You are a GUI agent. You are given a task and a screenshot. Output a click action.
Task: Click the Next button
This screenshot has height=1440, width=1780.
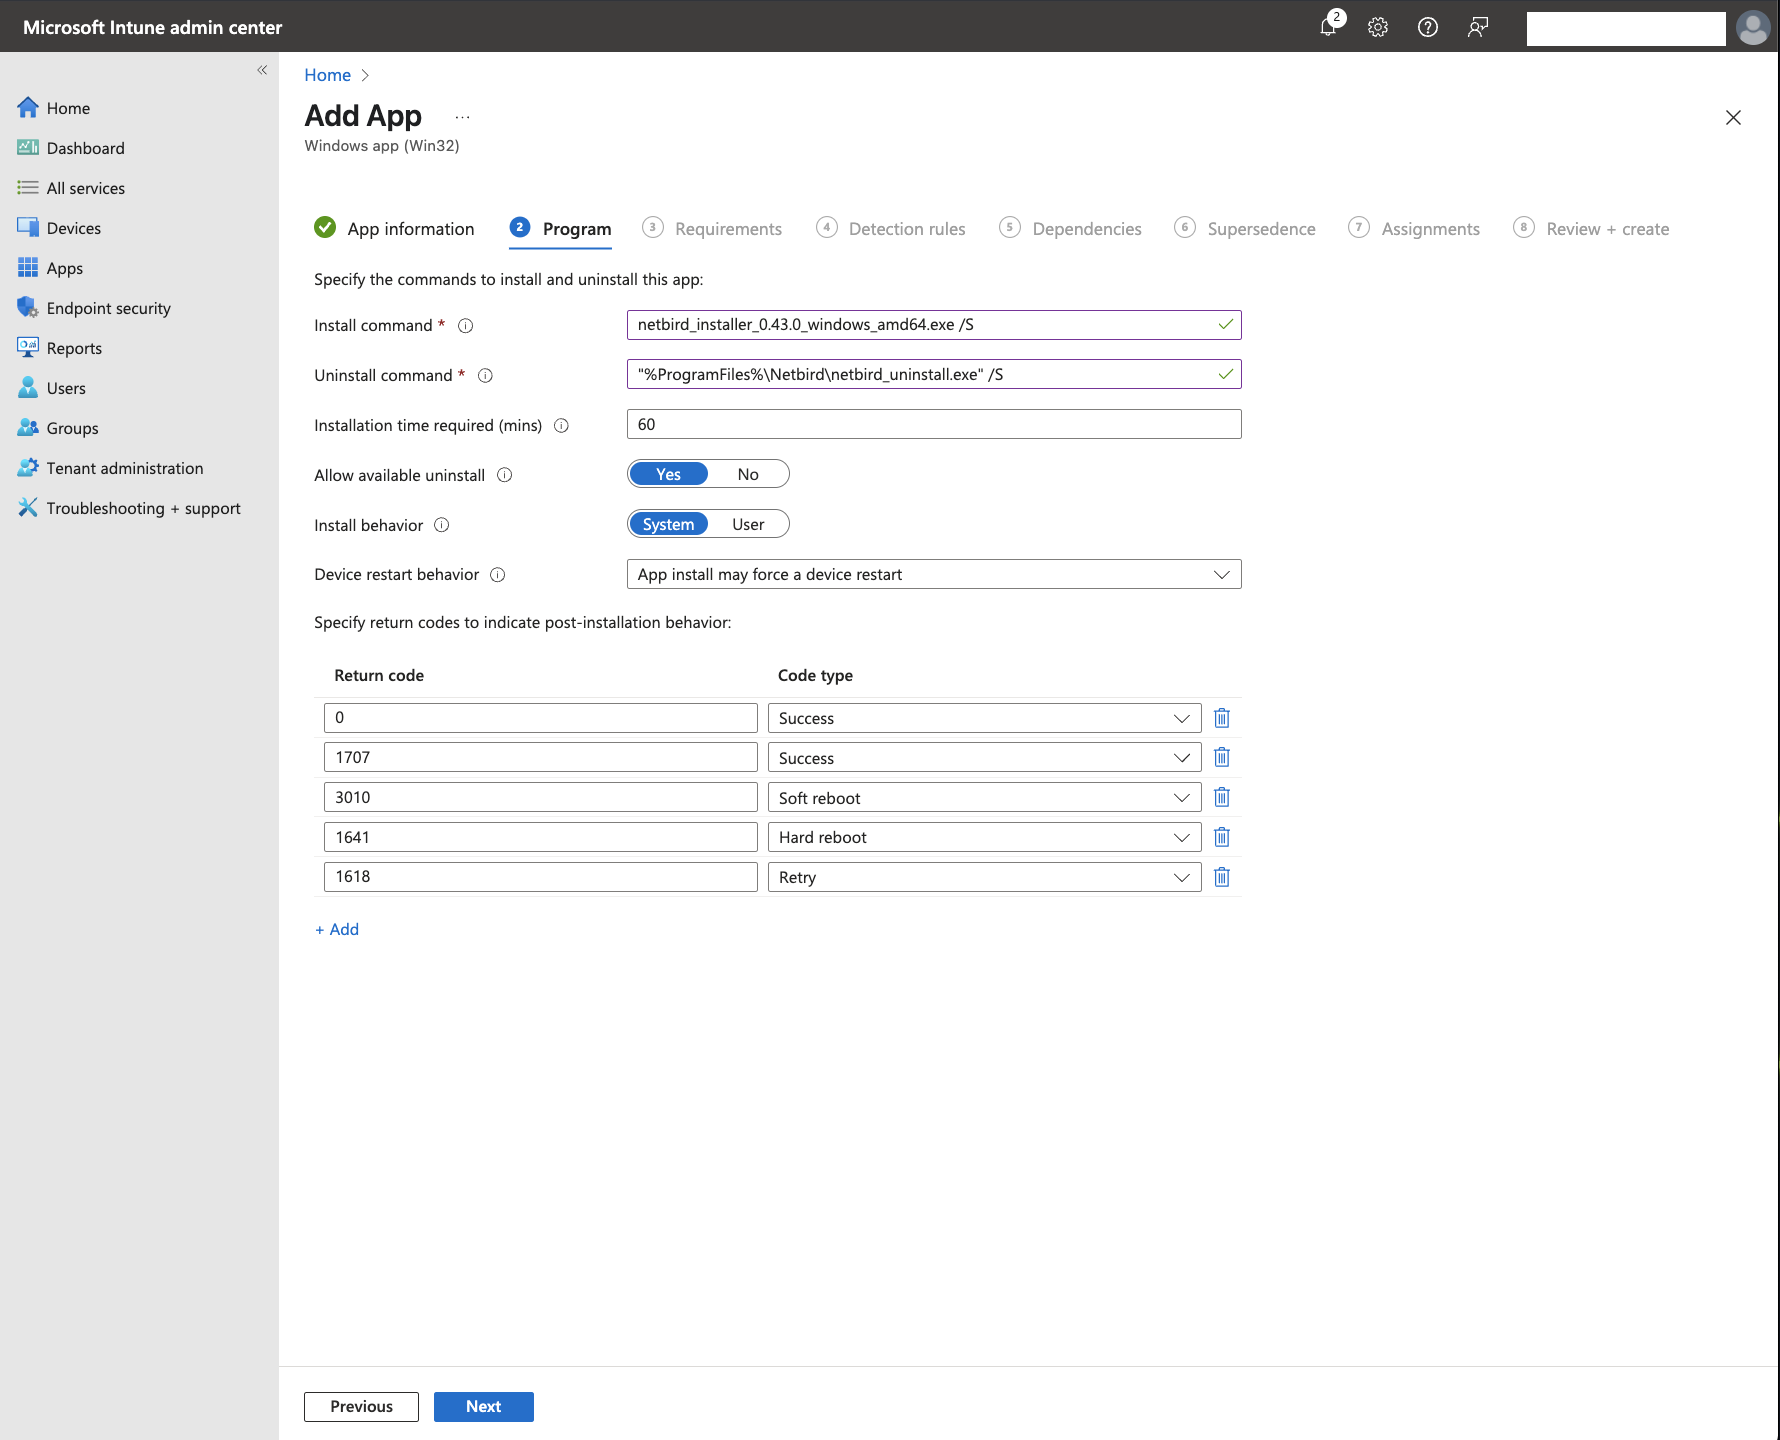coord(483,1407)
